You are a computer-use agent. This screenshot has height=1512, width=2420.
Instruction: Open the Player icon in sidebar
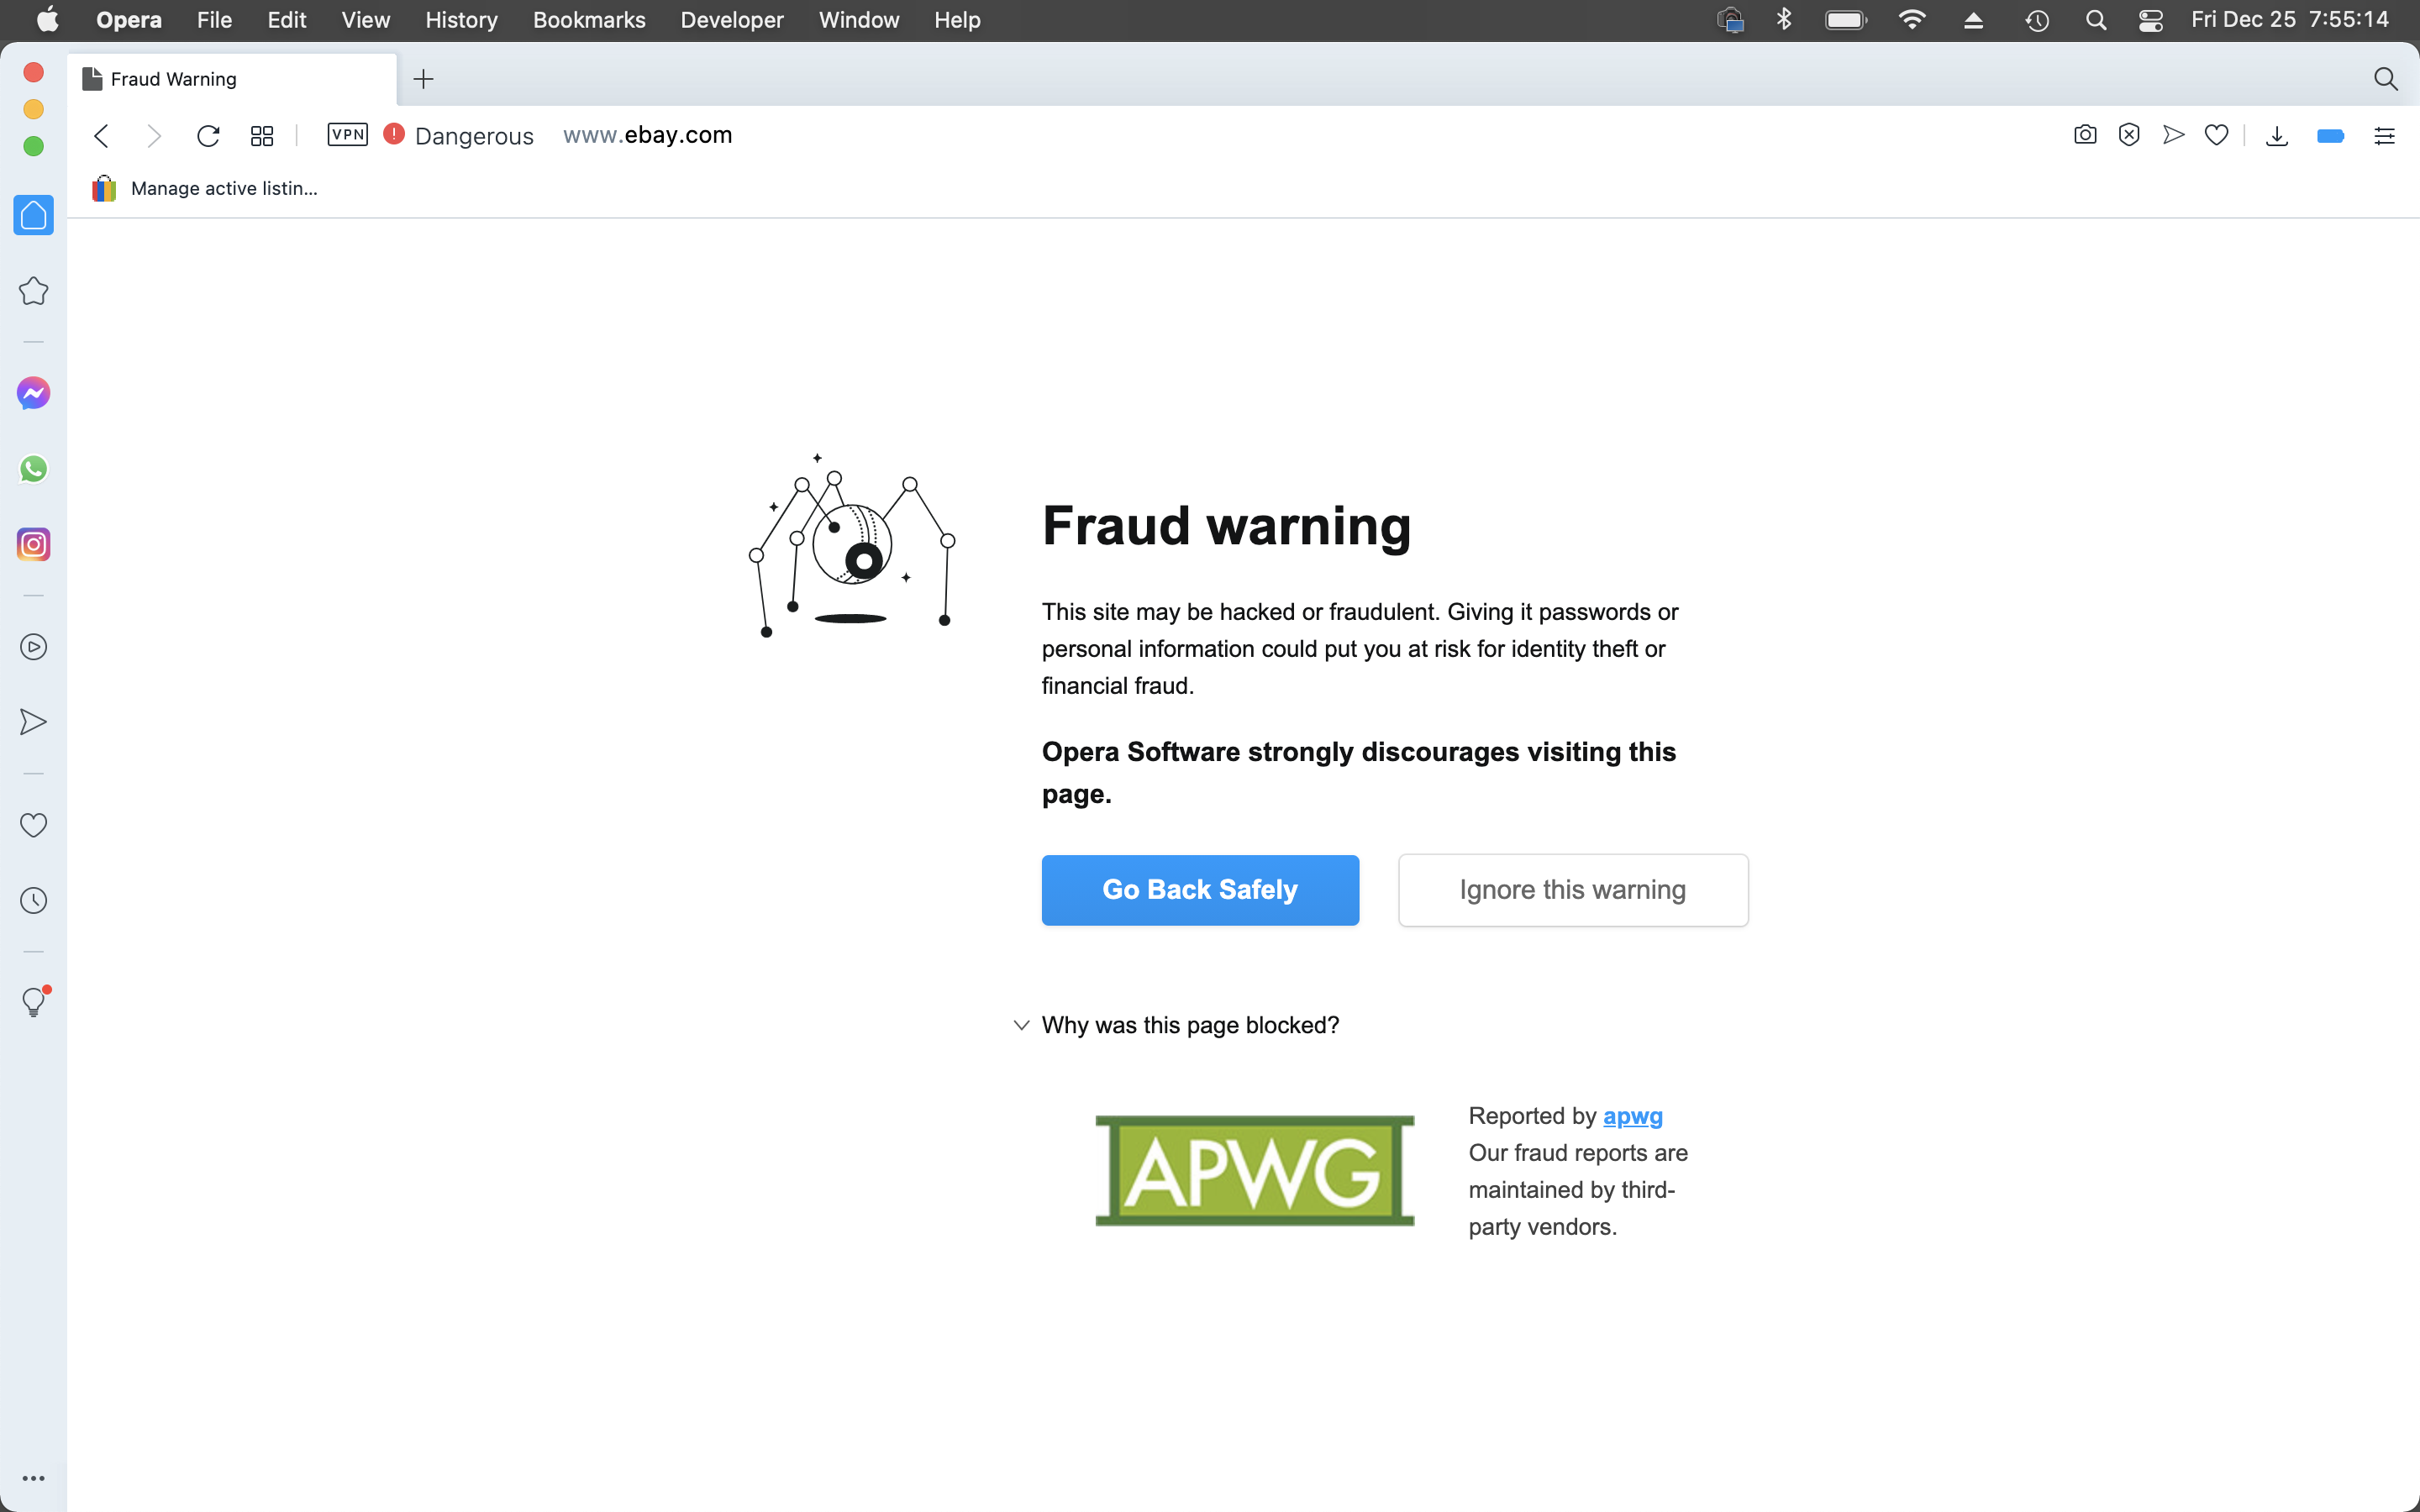point(33,647)
